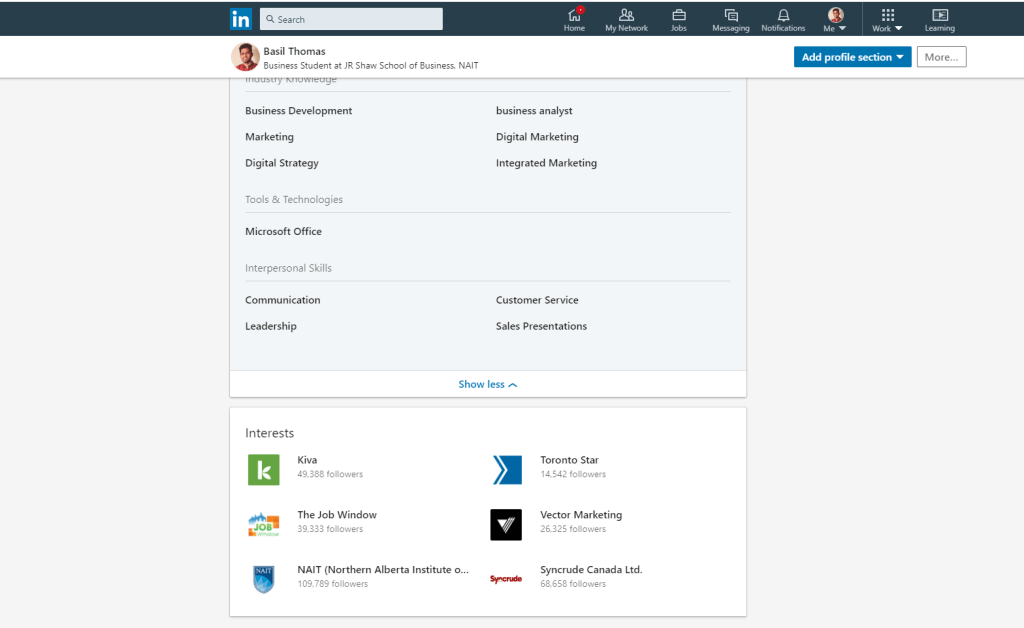Click the Toronto Star logo

pyautogui.click(x=507, y=469)
